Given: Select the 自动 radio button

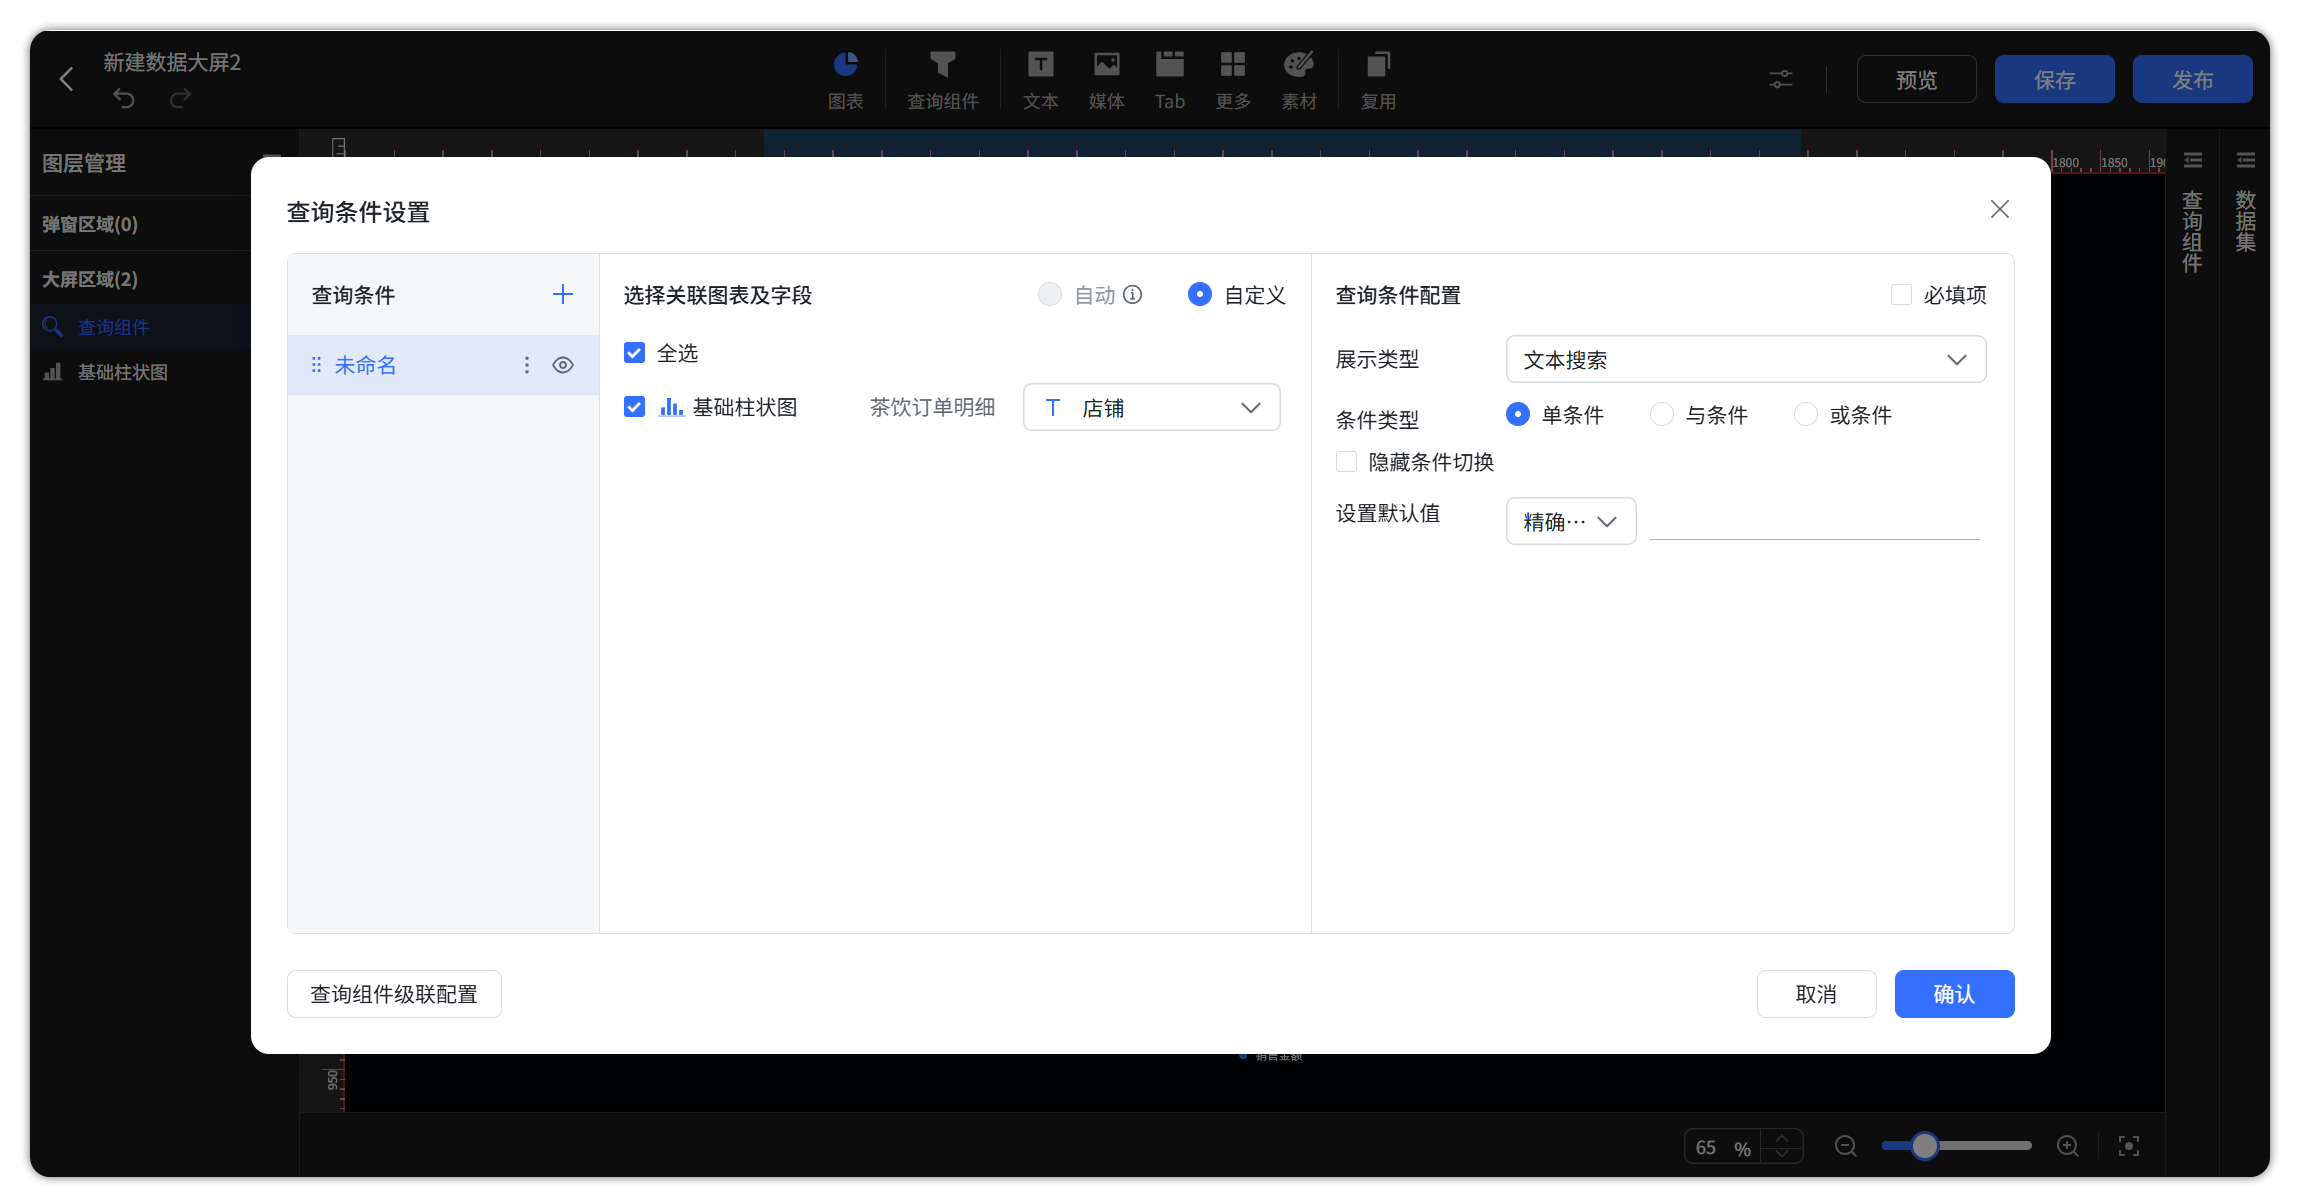Looking at the screenshot, I should pyautogui.click(x=1049, y=294).
